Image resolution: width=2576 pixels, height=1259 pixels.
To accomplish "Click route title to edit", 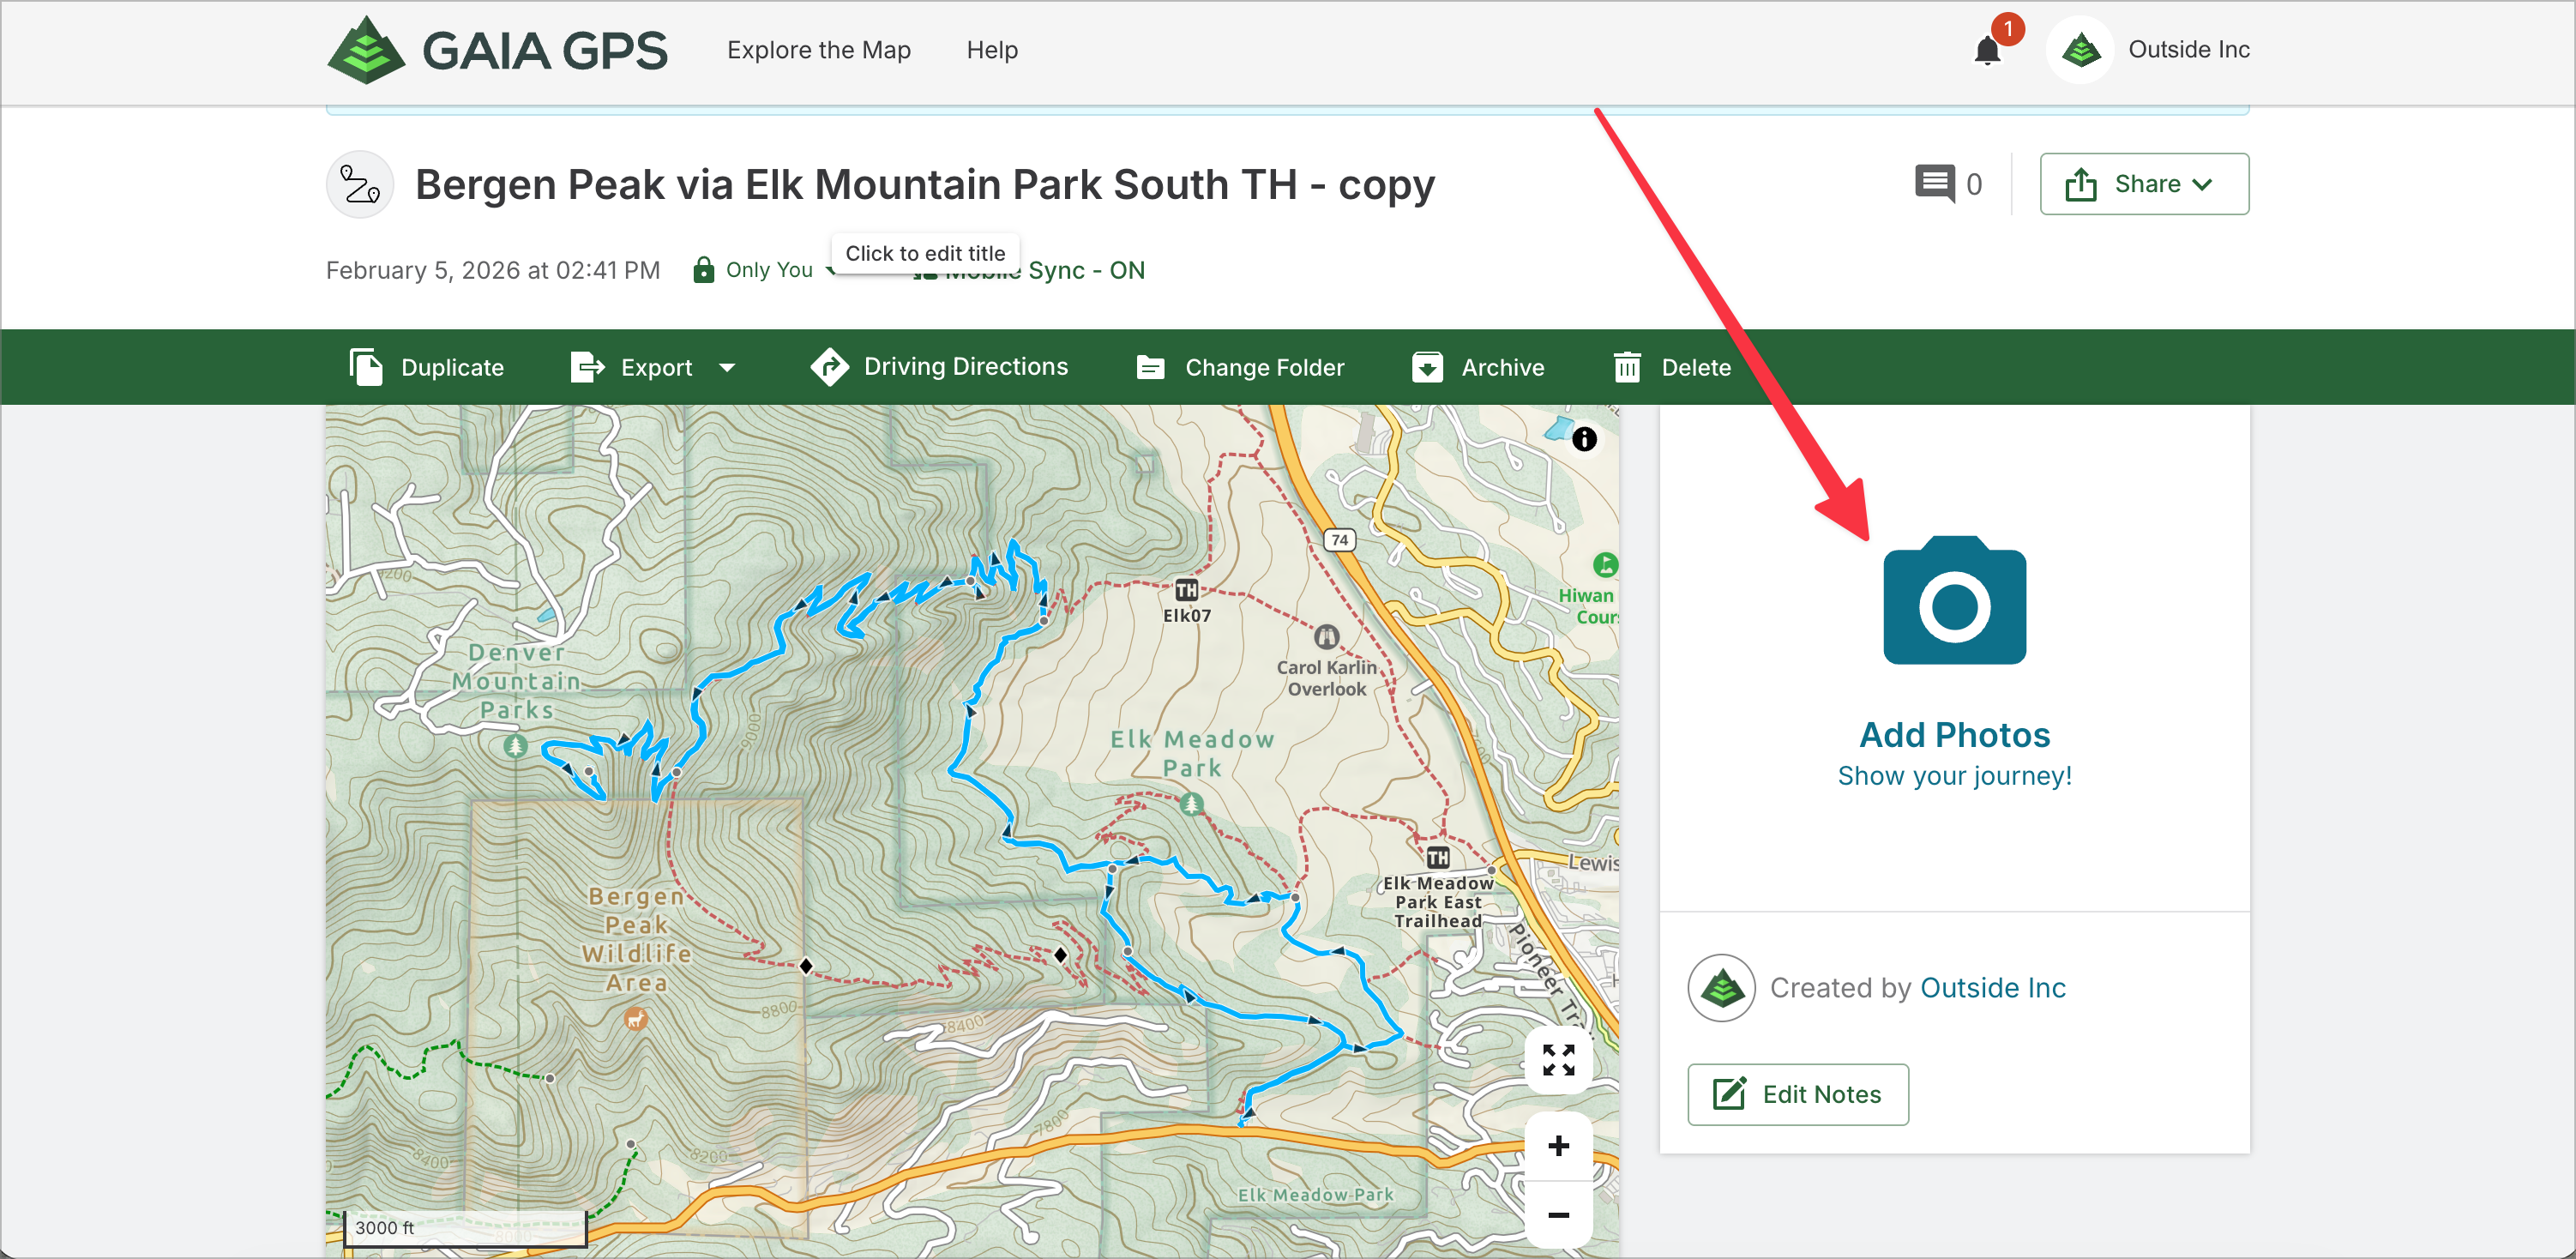I will pos(924,185).
